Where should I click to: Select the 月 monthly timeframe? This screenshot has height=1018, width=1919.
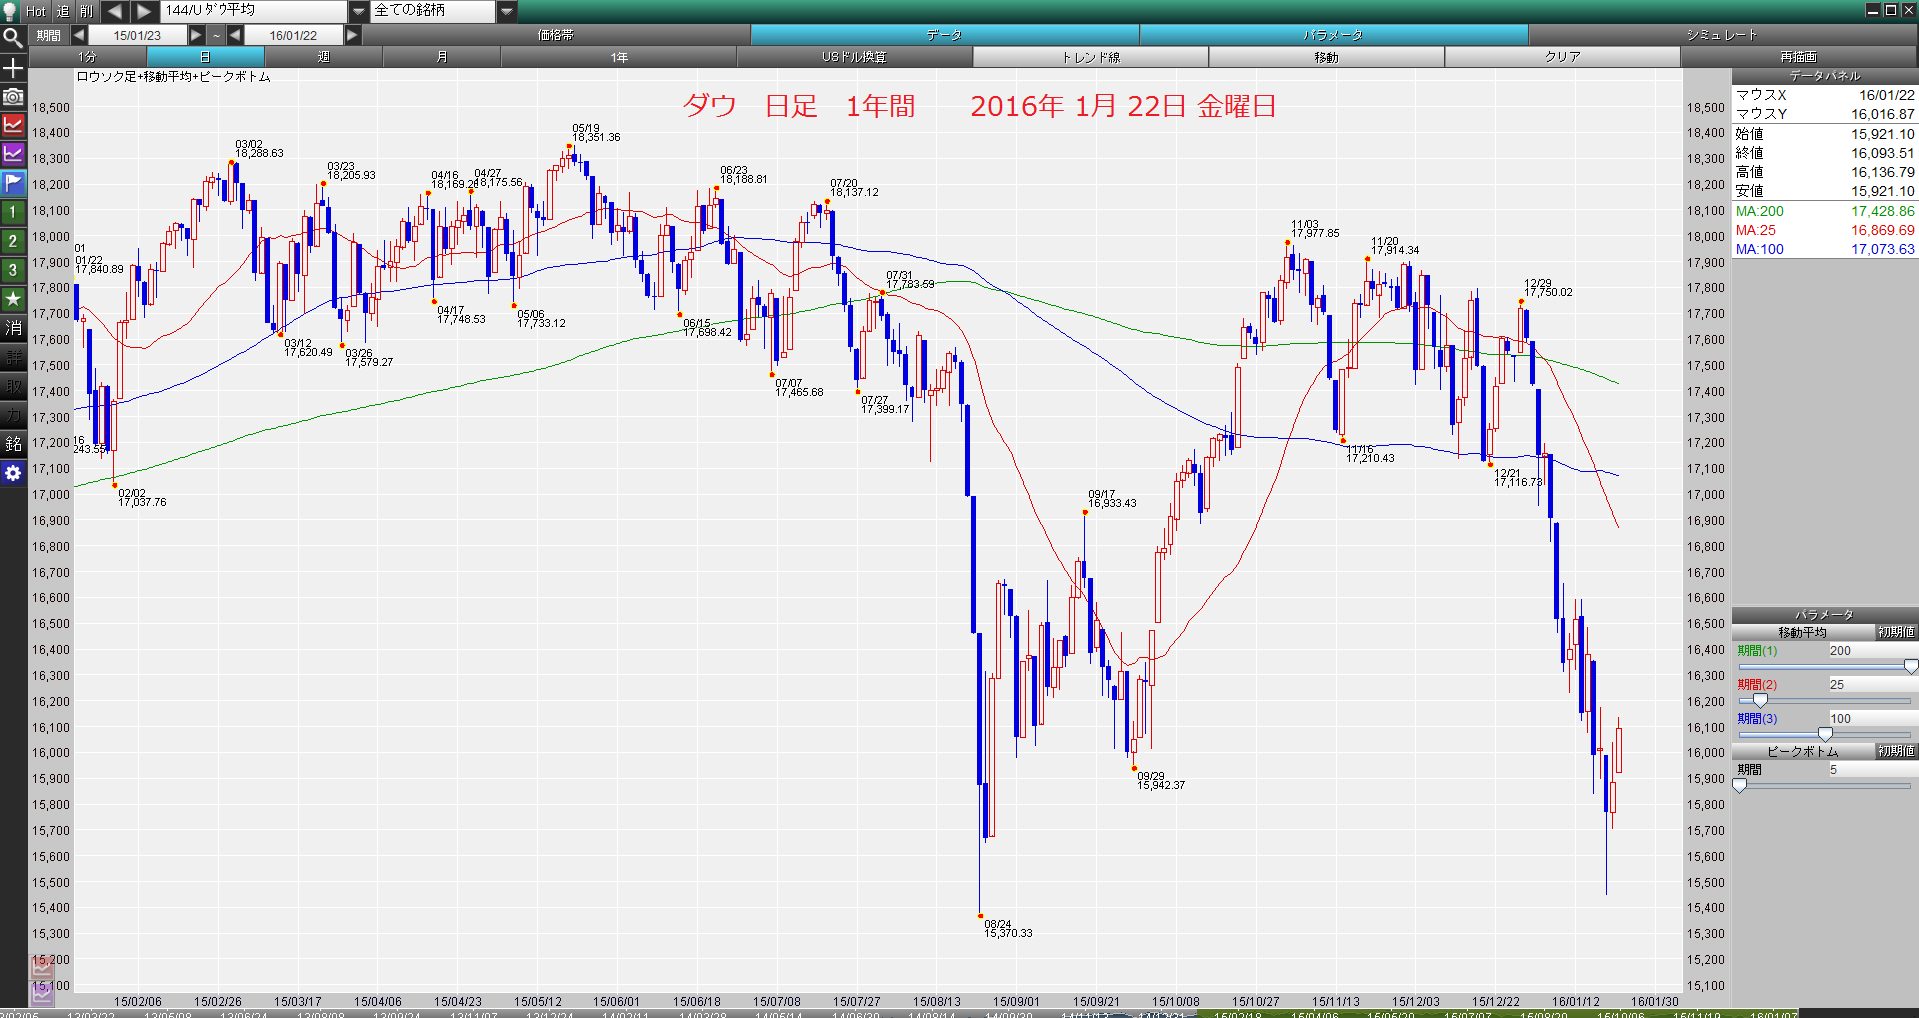coord(441,57)
